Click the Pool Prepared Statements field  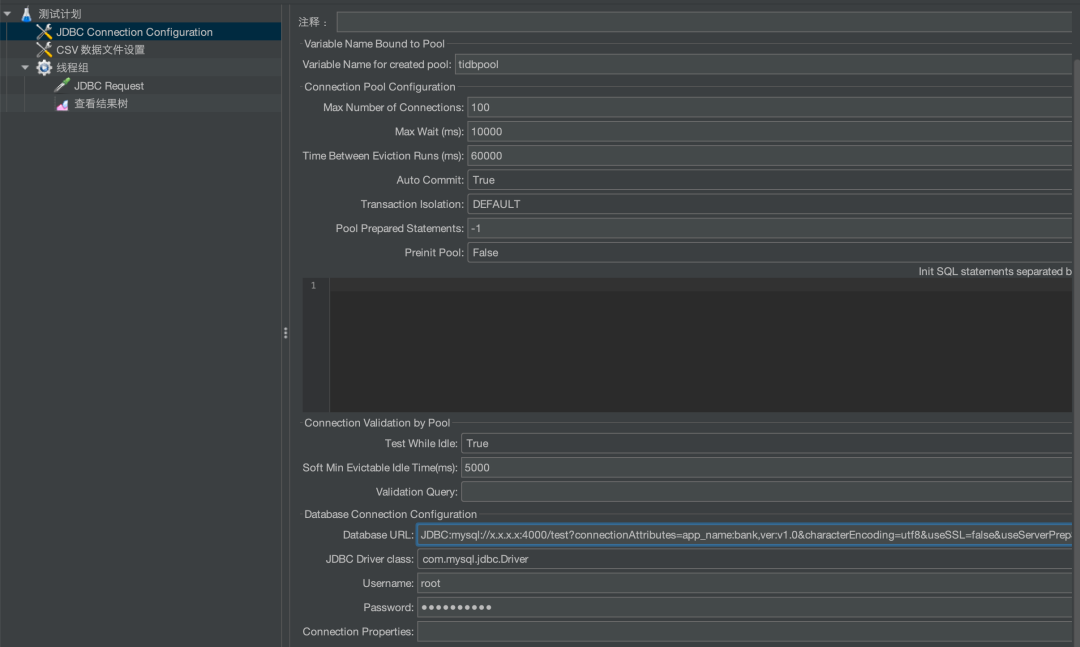point(769,228)
